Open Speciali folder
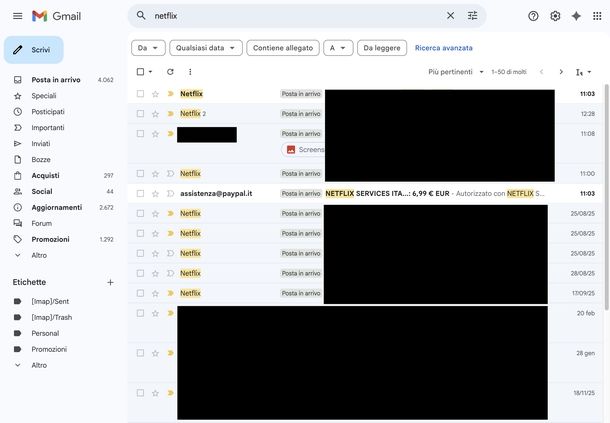The image size is (610, 423). pyautogui.click(x=44, y=96)
